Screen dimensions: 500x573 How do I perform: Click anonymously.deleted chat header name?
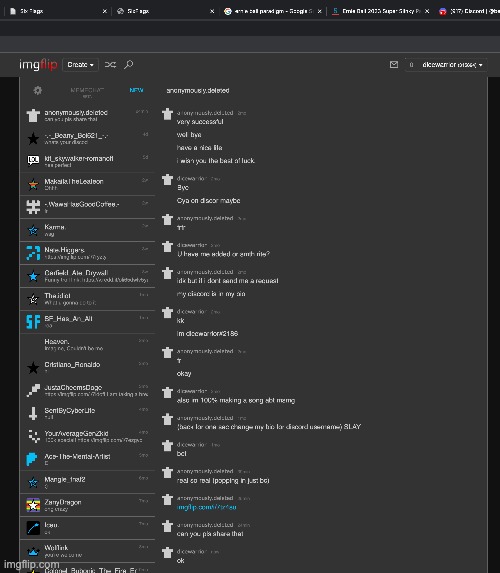(198, 90)
